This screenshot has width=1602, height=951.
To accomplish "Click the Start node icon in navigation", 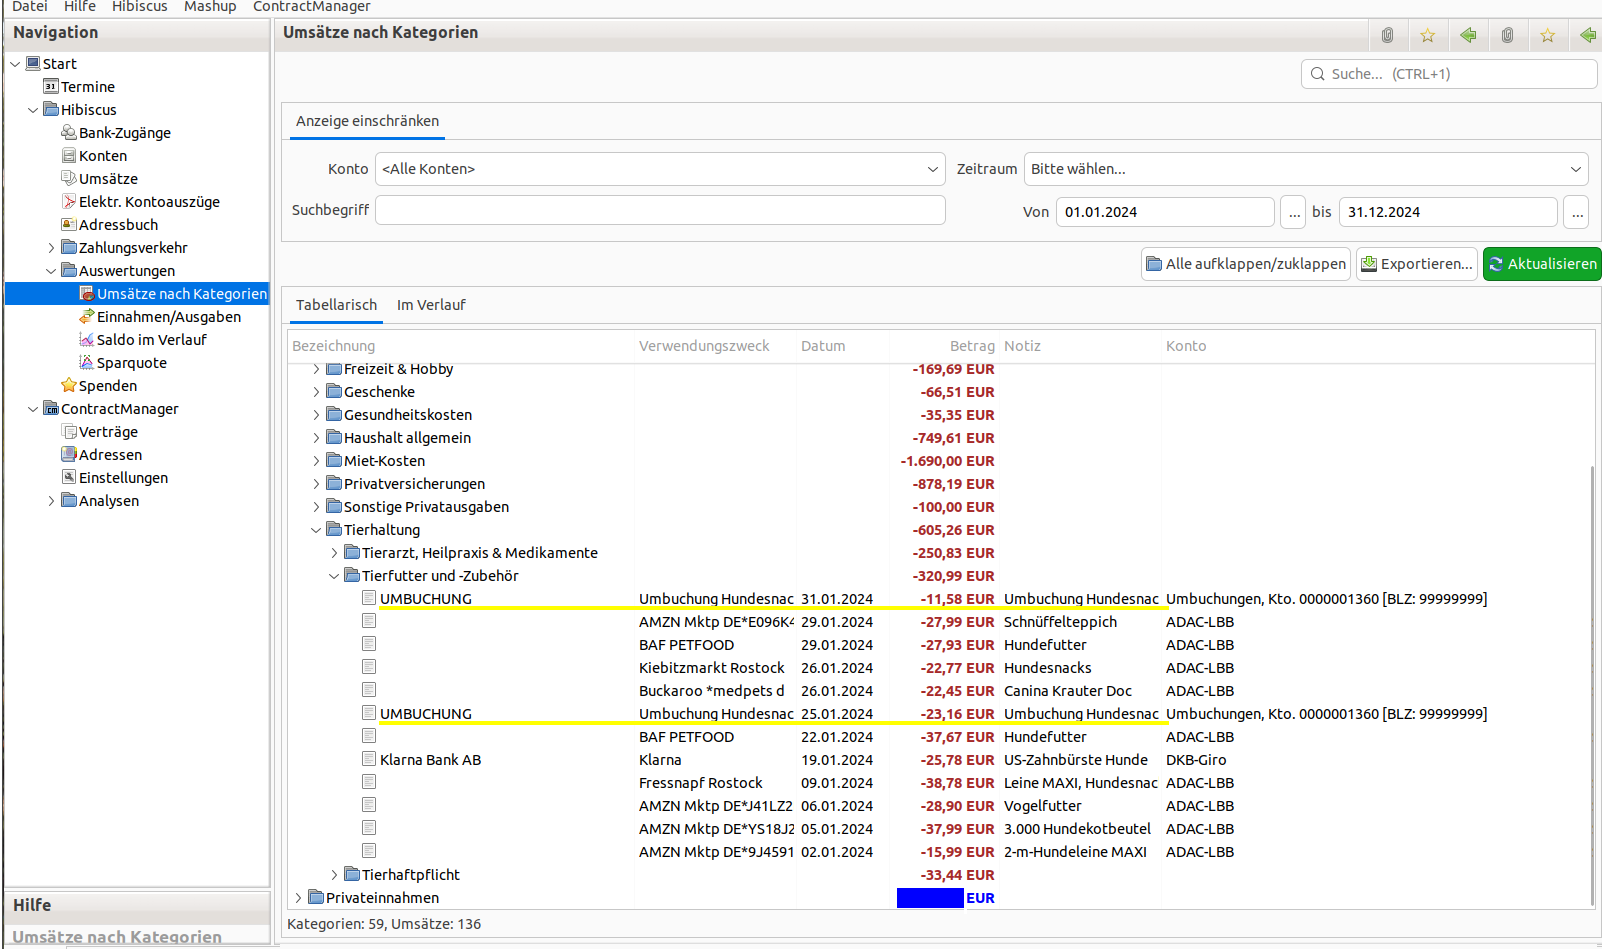I will [x=33, y=64].
